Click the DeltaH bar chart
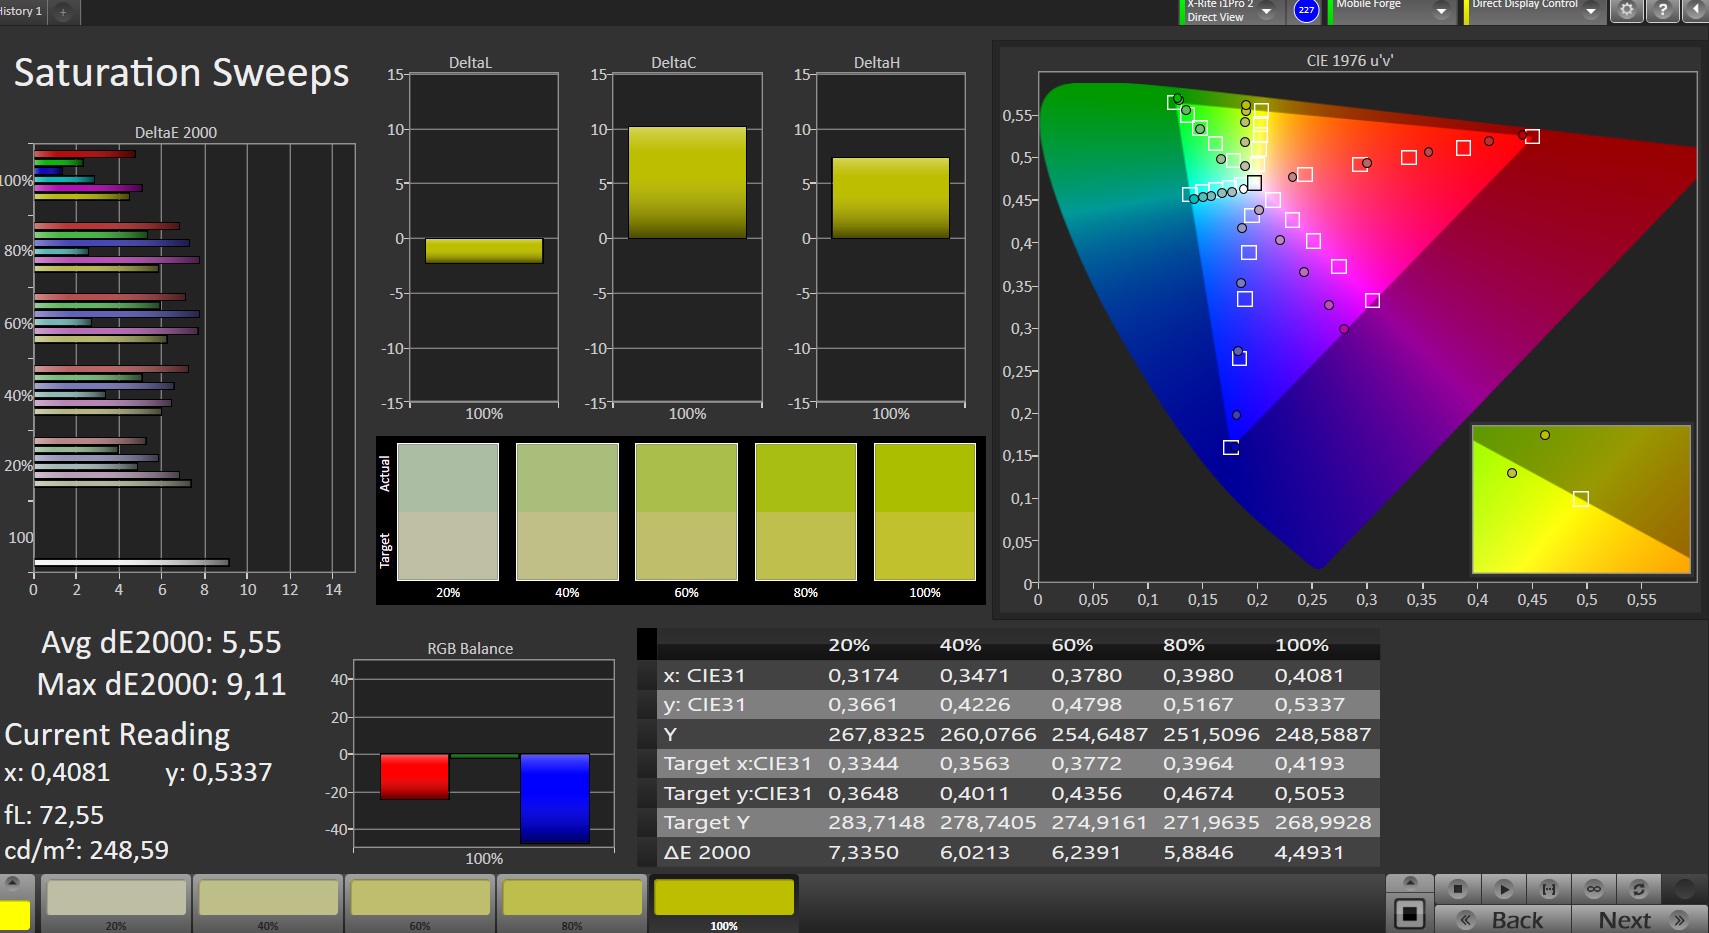The width and height of the screenshot is (1709, 933). tap(891, 239)
